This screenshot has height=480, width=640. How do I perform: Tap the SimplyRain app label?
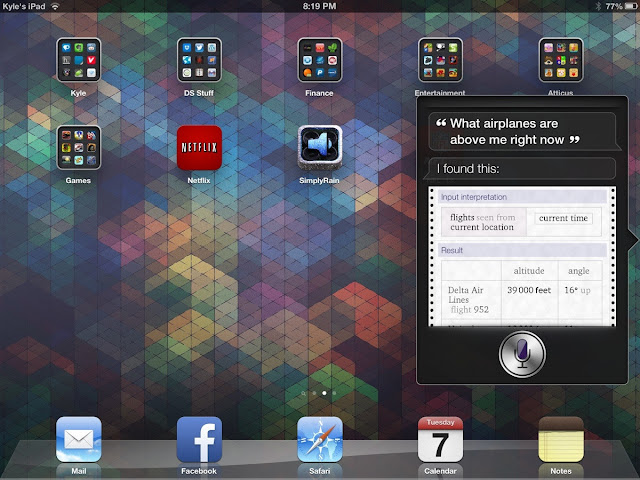click(319, 180)
